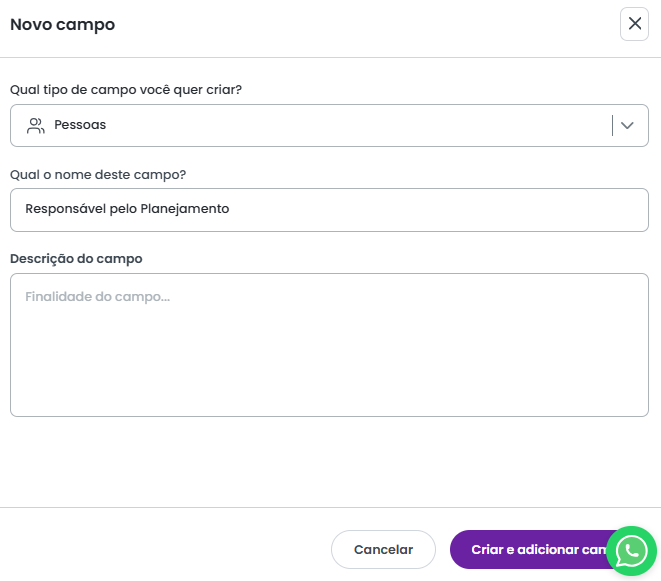Click the Cancelar button

[x=383, y=549]
